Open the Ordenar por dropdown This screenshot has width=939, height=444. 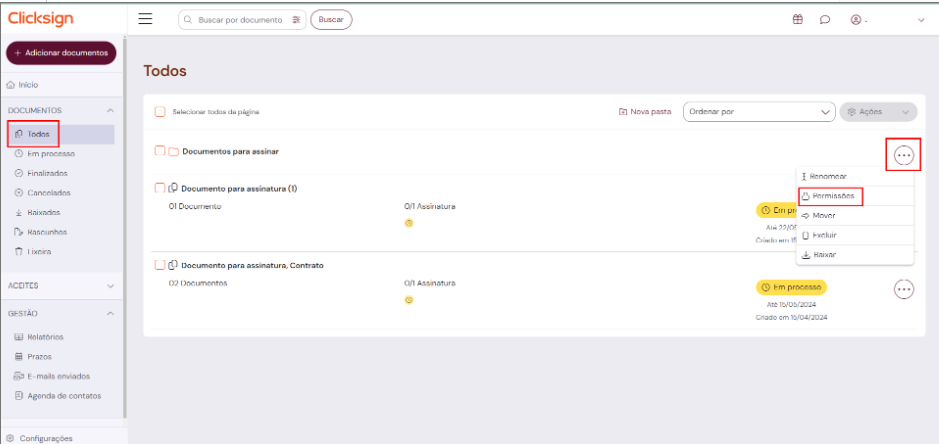point(758,112)
